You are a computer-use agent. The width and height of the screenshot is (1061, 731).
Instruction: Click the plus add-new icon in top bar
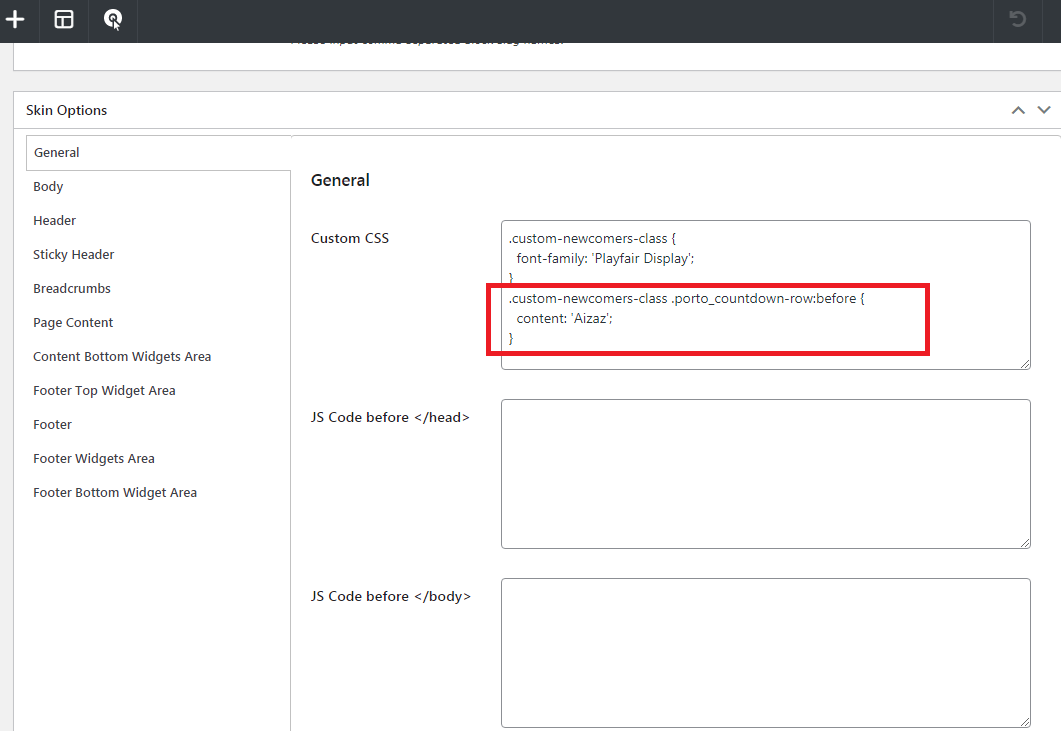15,19
